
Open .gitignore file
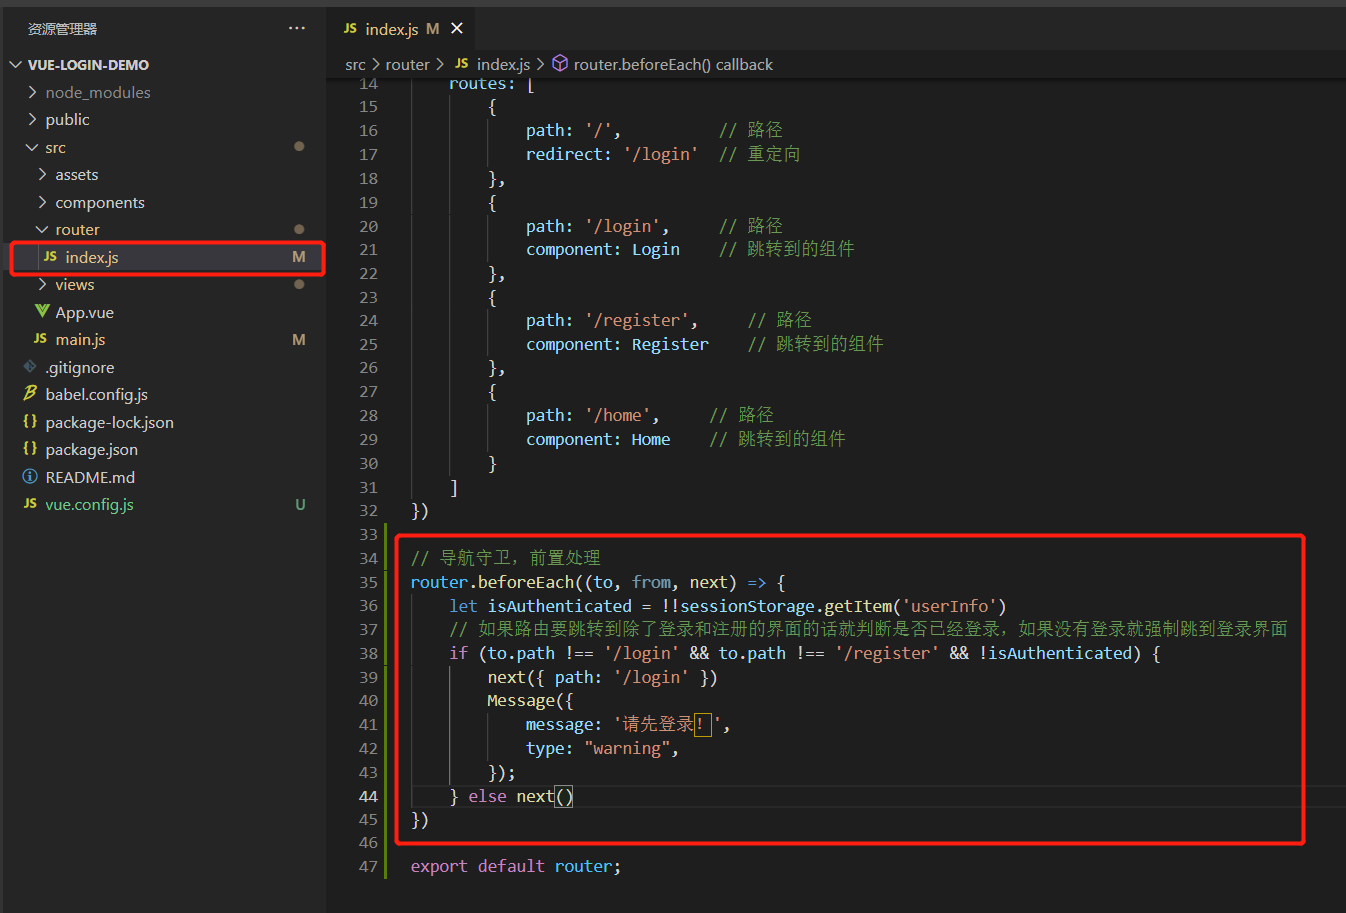click(80, 367)
